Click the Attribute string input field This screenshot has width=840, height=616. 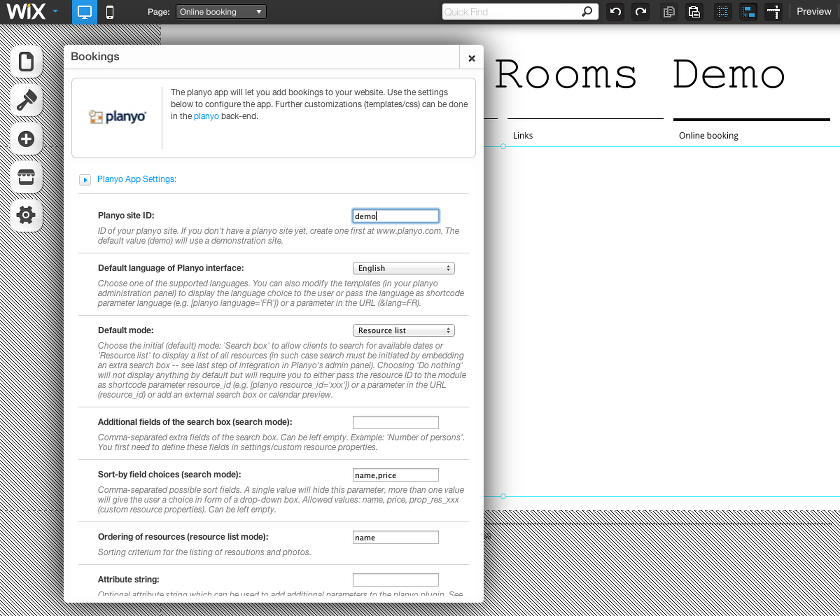(x=395, y=580)
